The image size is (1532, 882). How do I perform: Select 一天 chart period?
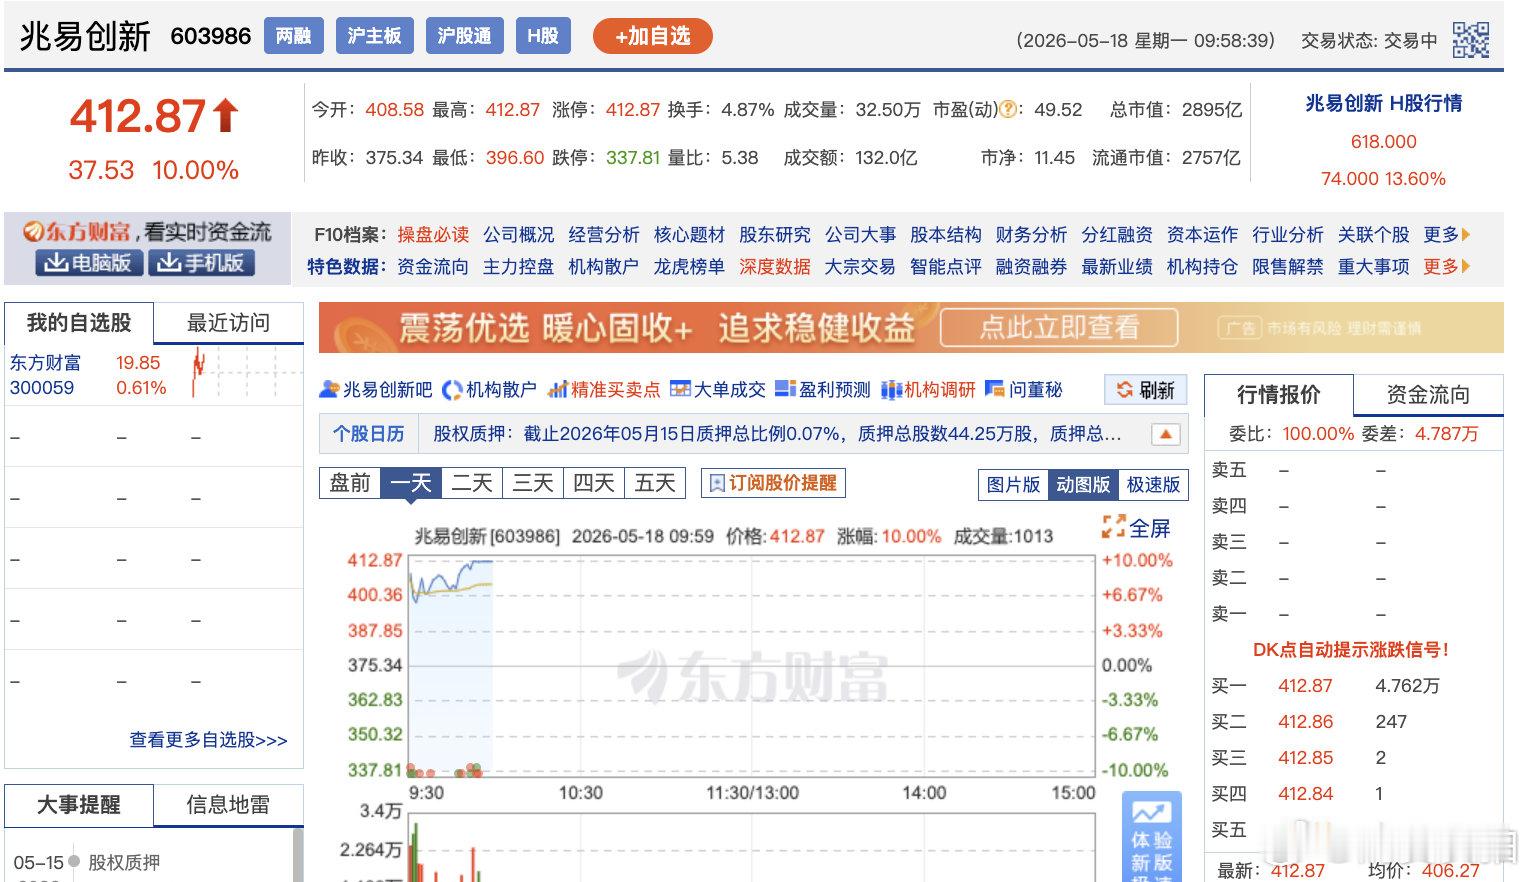(x=411, y=483)
